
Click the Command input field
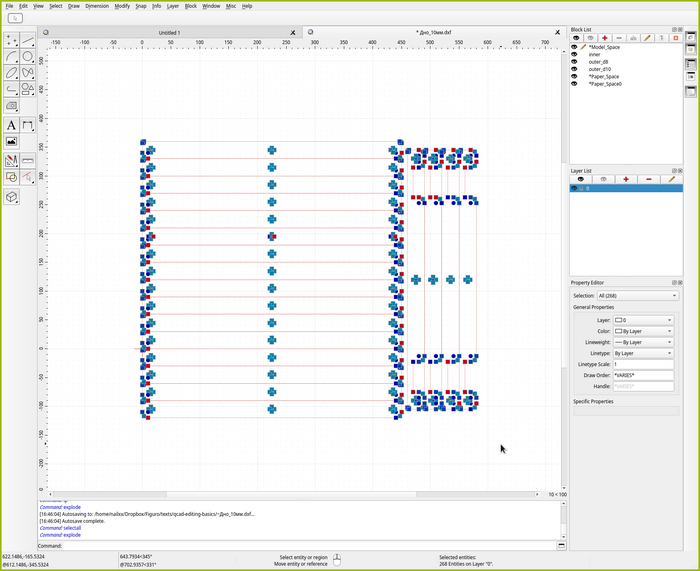[x=300, y=546]
